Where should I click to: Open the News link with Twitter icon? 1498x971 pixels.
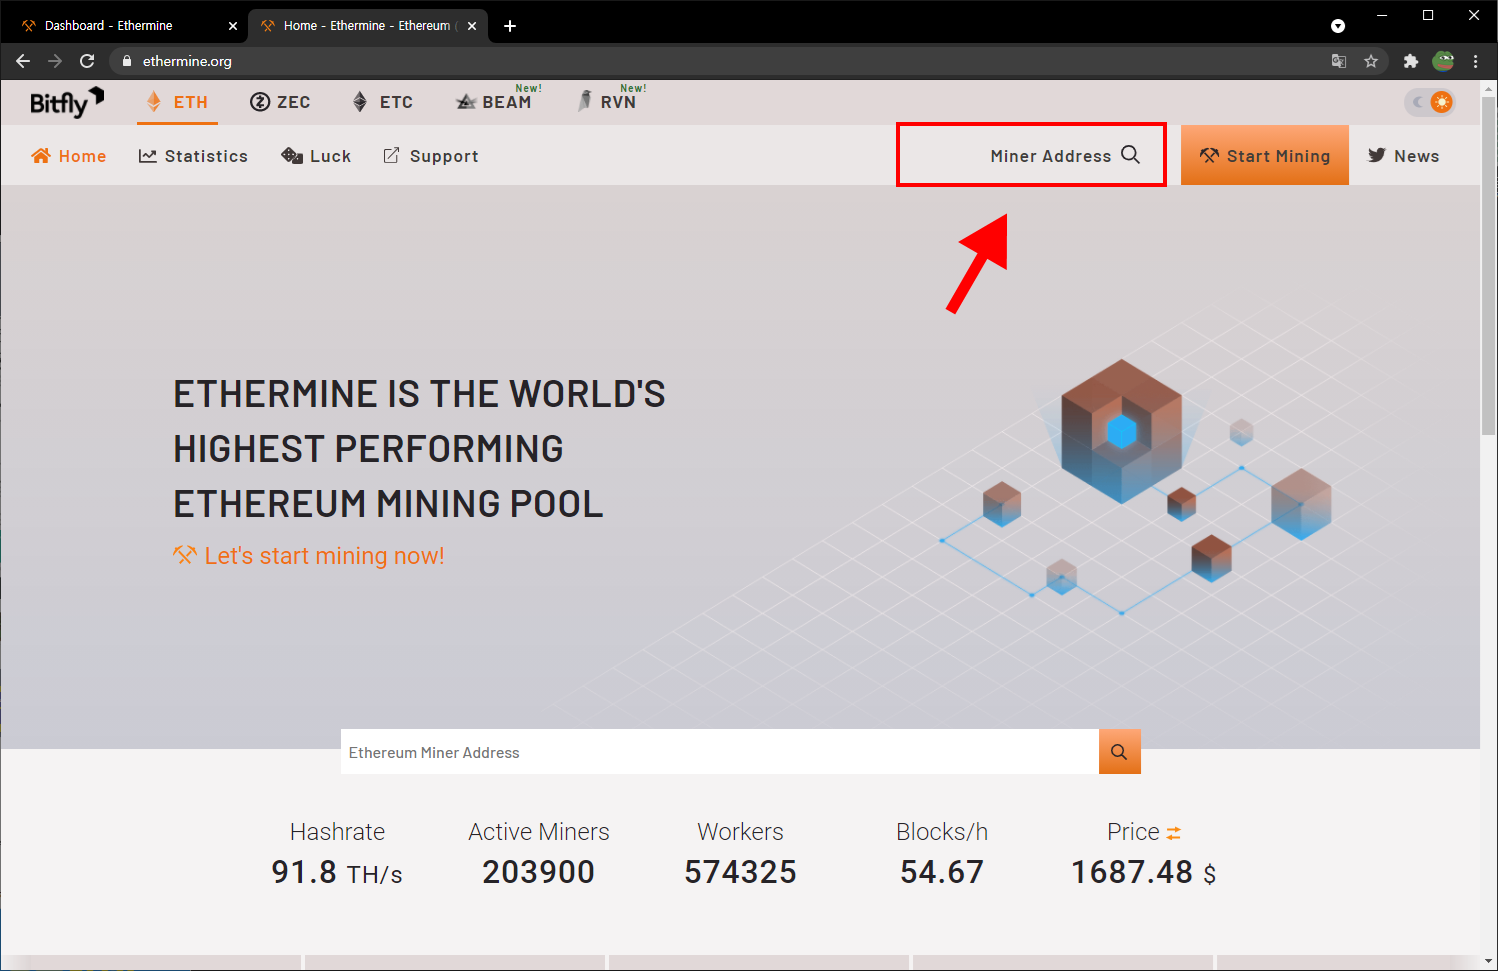[x=1403, y=156]
